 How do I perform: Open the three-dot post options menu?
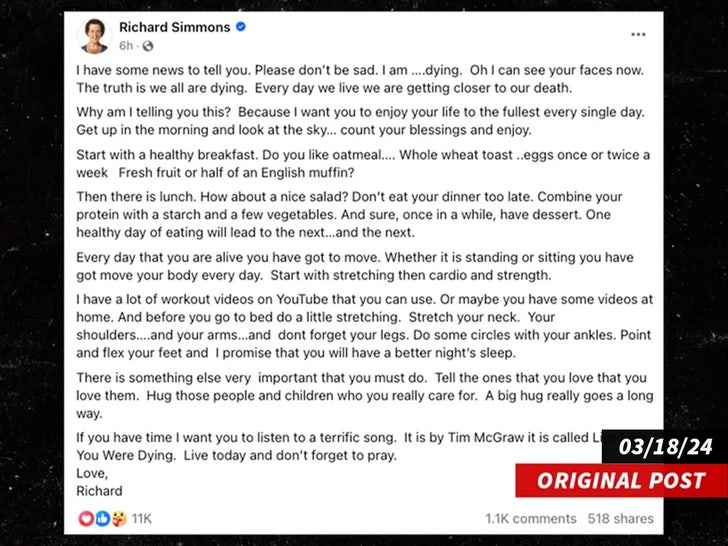(637, 35)
